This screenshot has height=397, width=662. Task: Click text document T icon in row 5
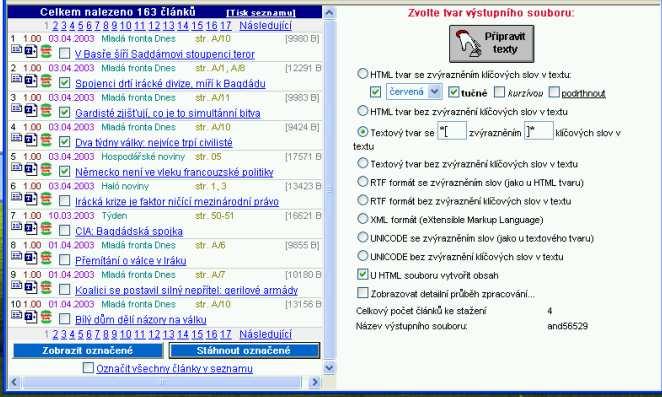(31, 169)
